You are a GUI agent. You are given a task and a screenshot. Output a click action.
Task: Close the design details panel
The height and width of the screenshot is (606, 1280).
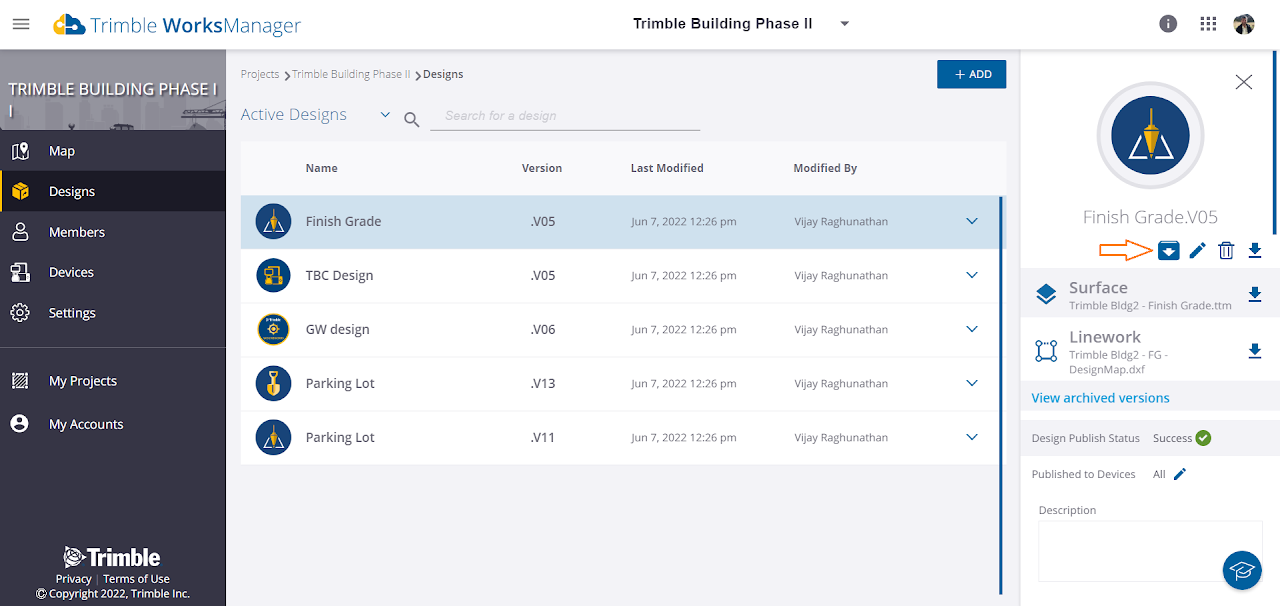pyautogui.click(x=1243, y=82)
